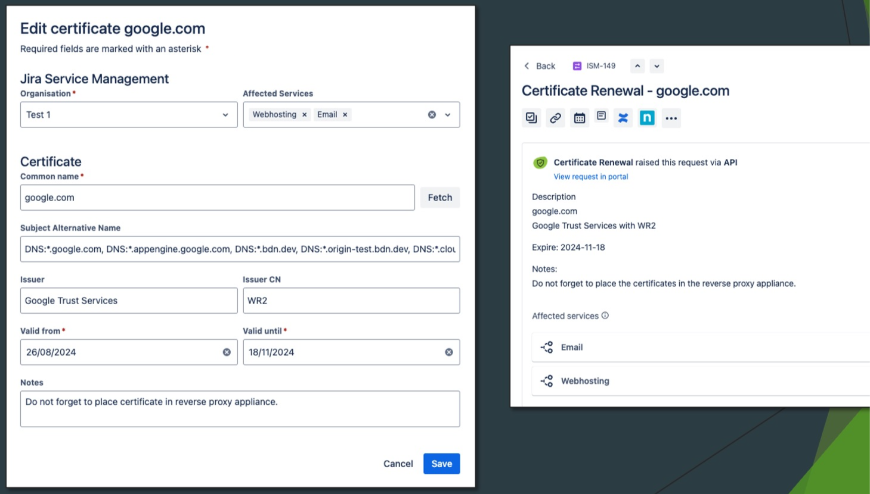Click the Issuer CN input field

tap(351, 300)
